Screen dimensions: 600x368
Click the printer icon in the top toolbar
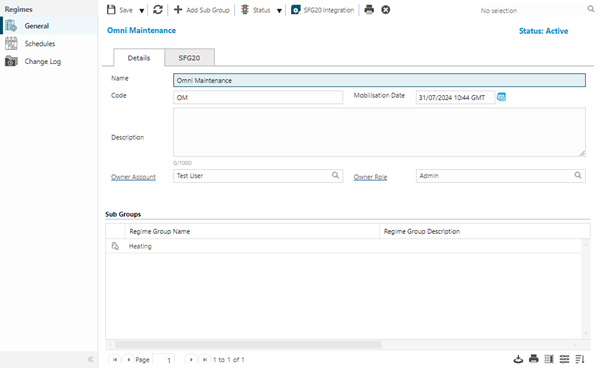(369, 10)
